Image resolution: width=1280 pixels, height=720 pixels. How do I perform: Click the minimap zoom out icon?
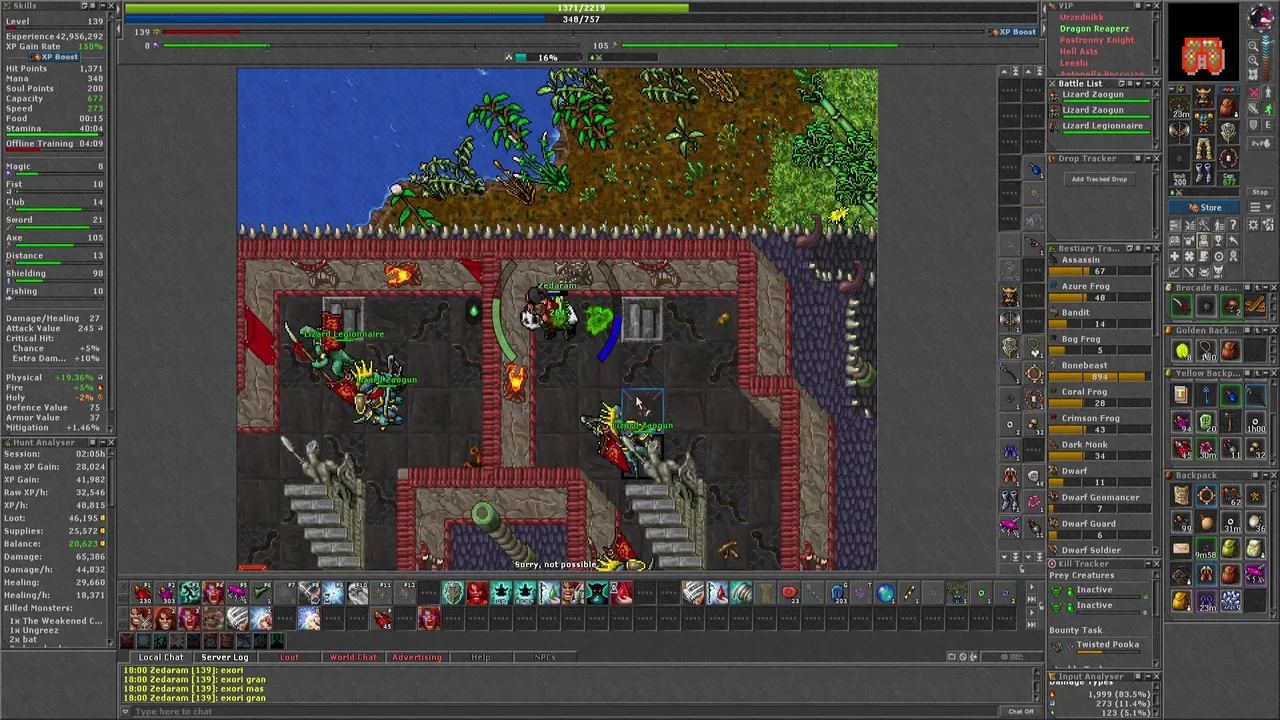(1253, 46)
